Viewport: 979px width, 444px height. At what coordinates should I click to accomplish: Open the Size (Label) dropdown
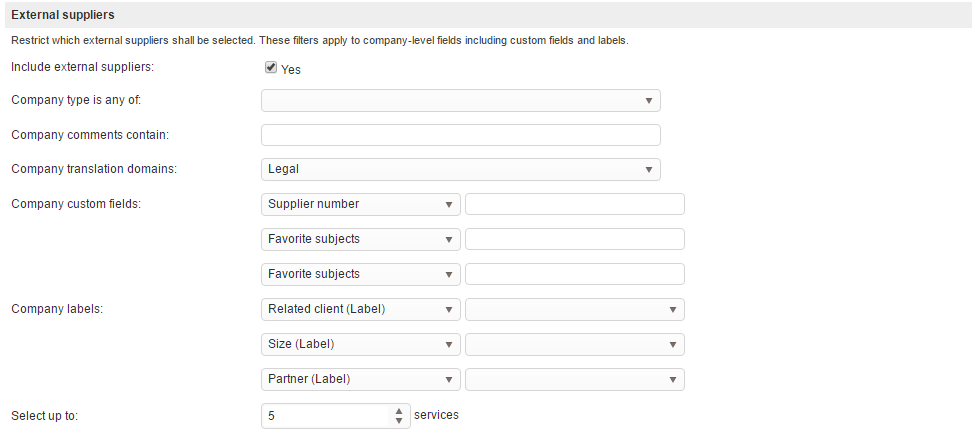360,344
